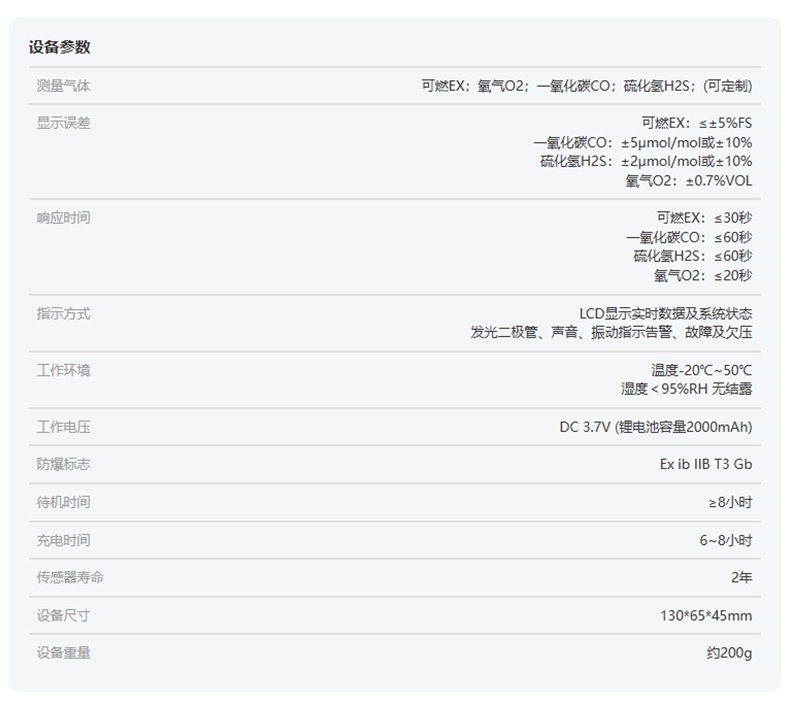This screenshot has height=704, width=790.
Task: Click the 约200g device weight value
Action: 728,653
